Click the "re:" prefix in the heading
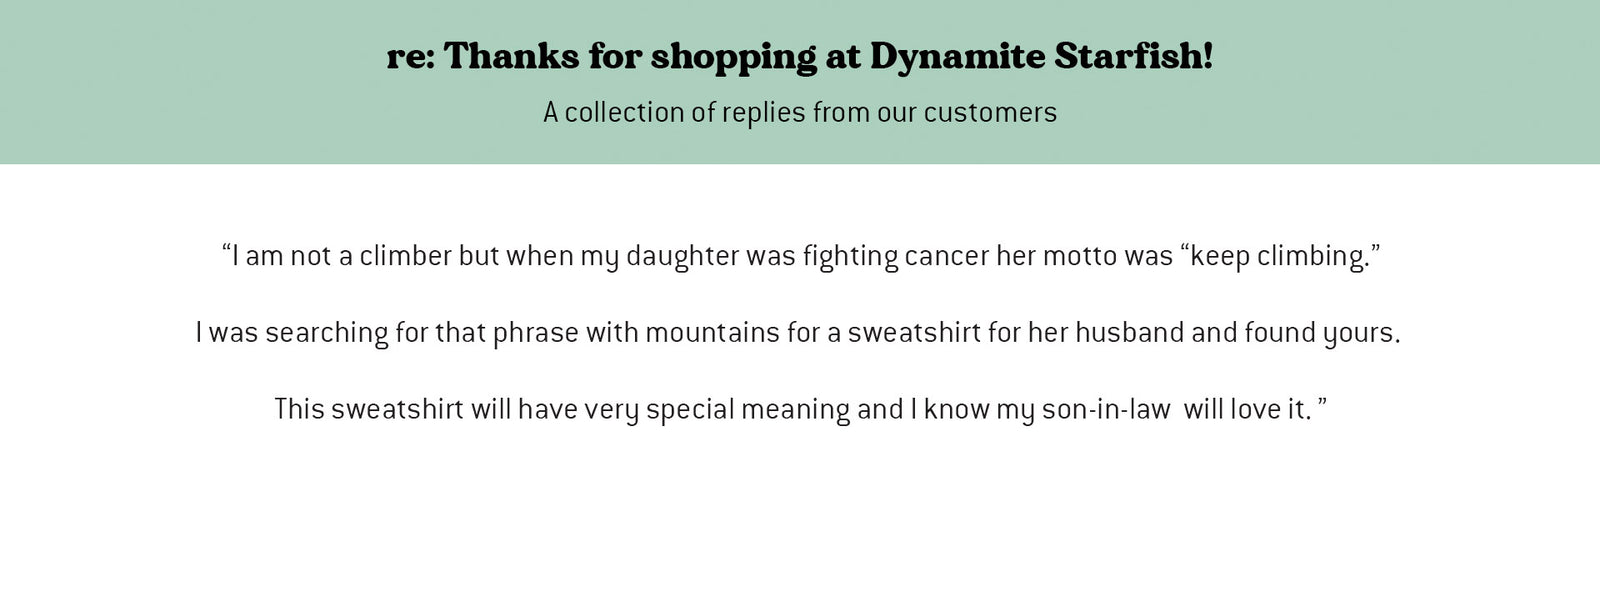Screen dimensions: 1600x592 pos(410,57)
